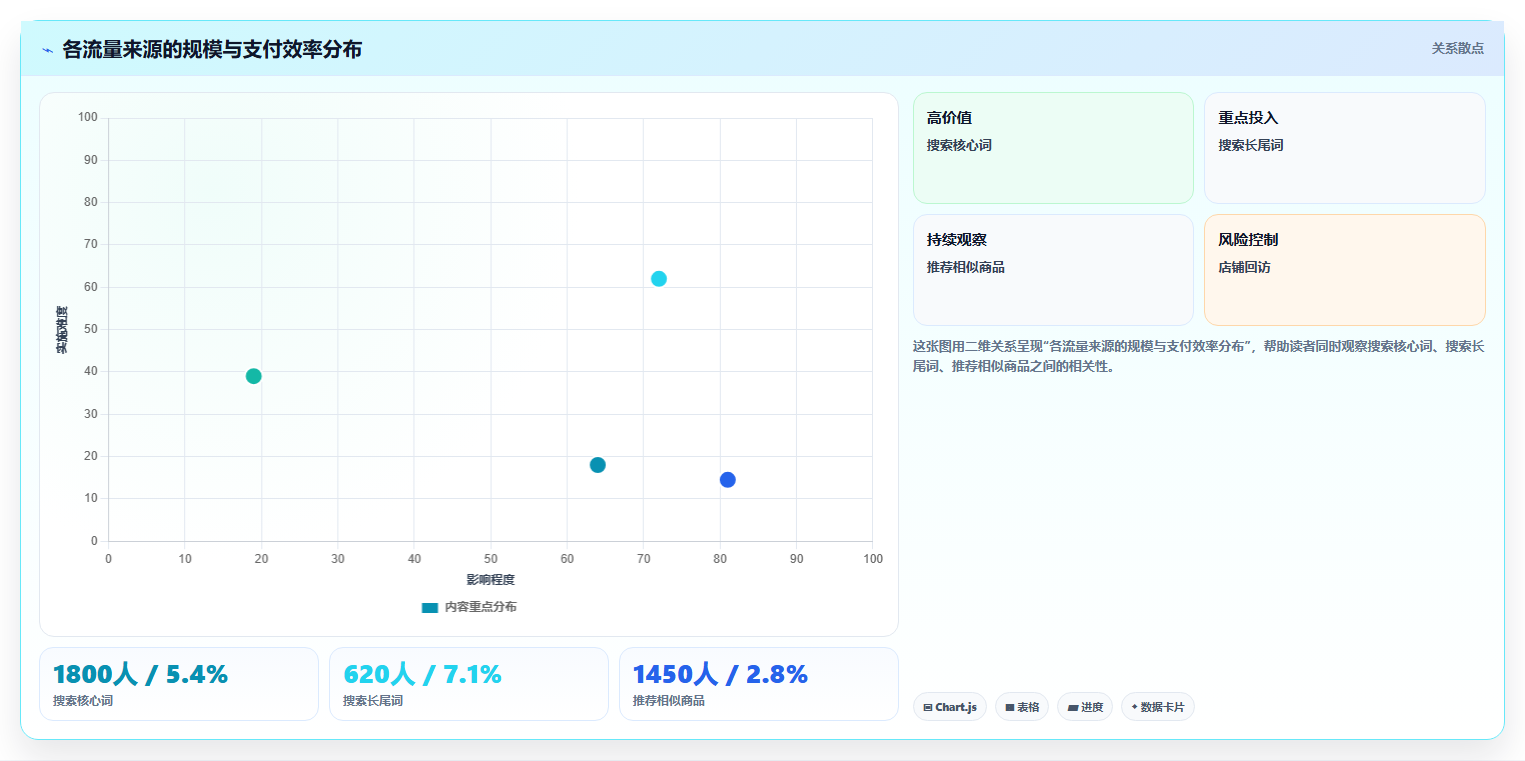Click the 关系散点 label in header
Viewport: 1525px width, 761px height.
pyautogui.click(x=1458, y=48)
